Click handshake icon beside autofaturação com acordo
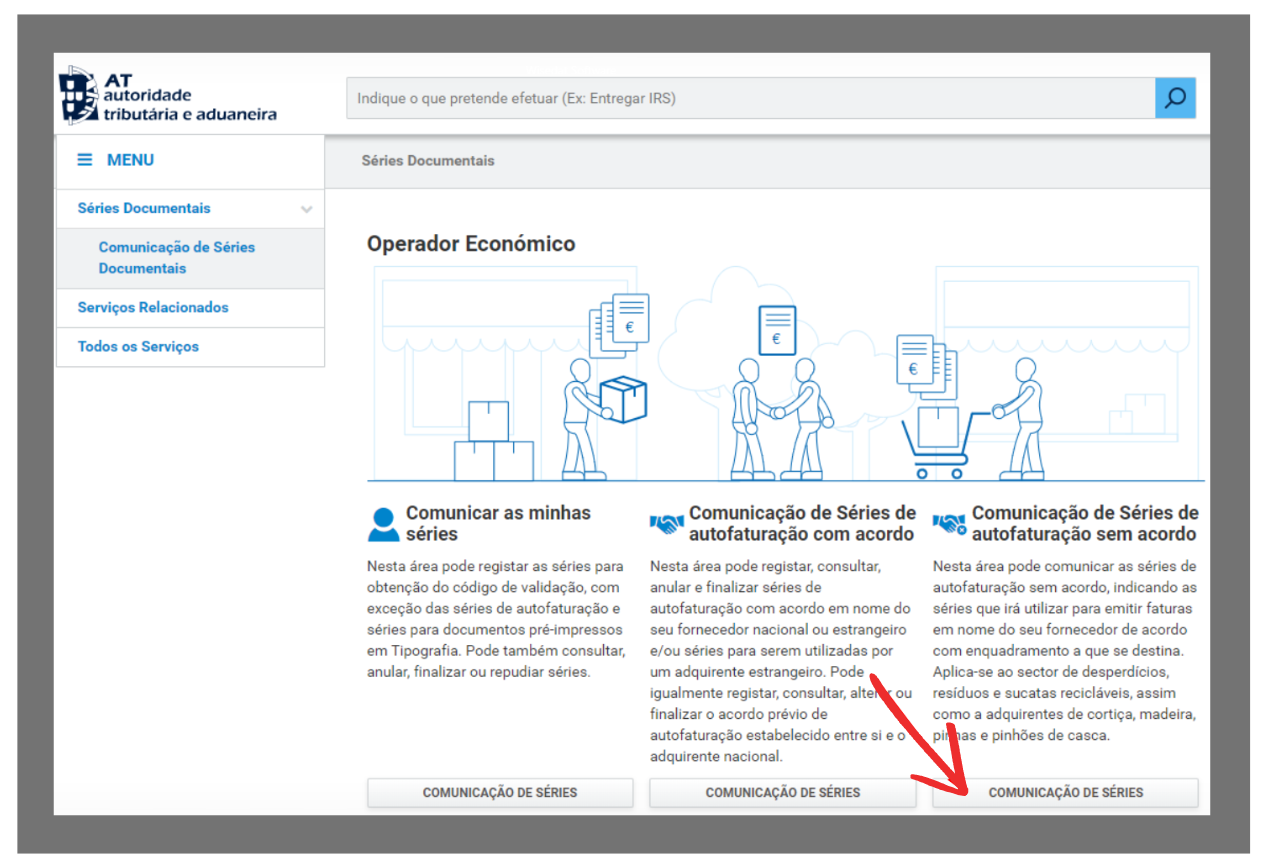This screenshot has height=865, width=1262. tap(667, 524)
